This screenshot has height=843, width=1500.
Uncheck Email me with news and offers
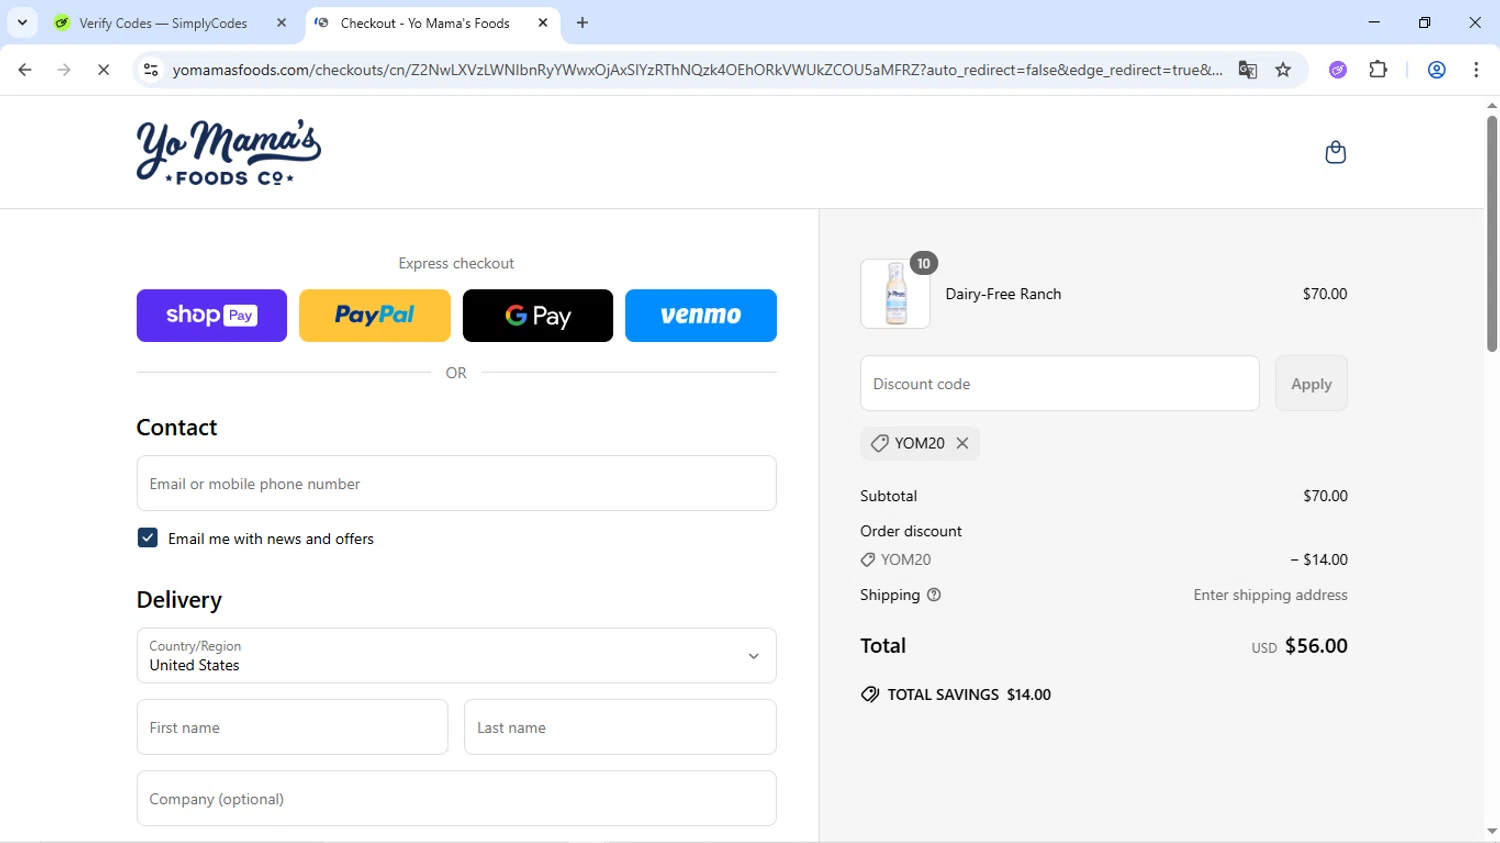[x=147, y=538]
